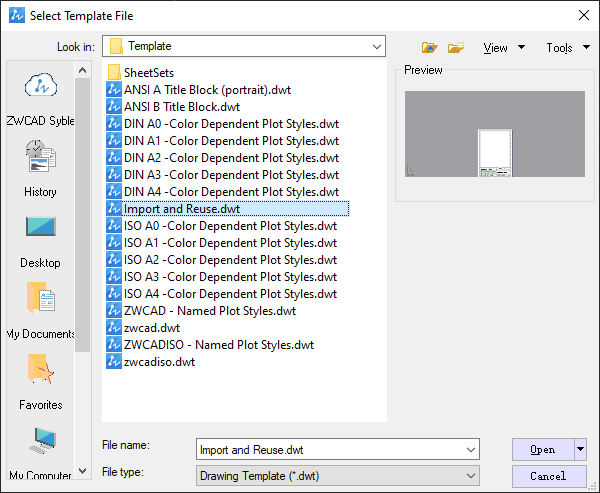The height and width of the screenshot is (493, 600).
Task: Open the Open button's arrow dropdown
Action: pyautogui.click(x=580, y=449)
